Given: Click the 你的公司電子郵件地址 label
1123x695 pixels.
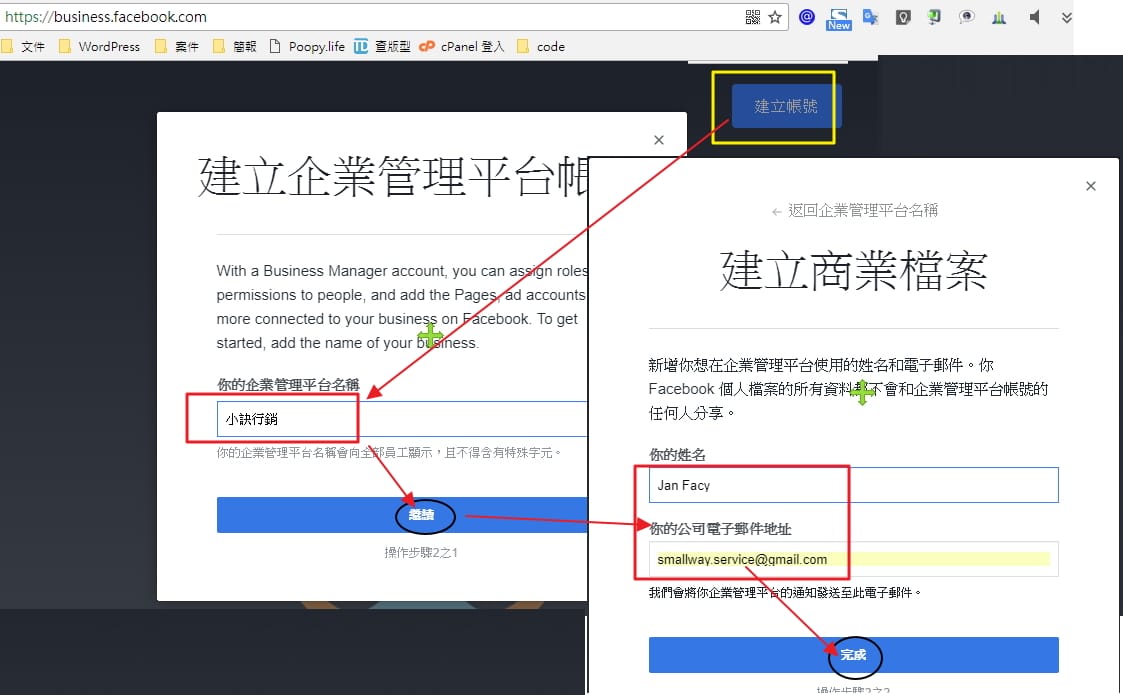Looking at the screenshot, I should 720,529.
